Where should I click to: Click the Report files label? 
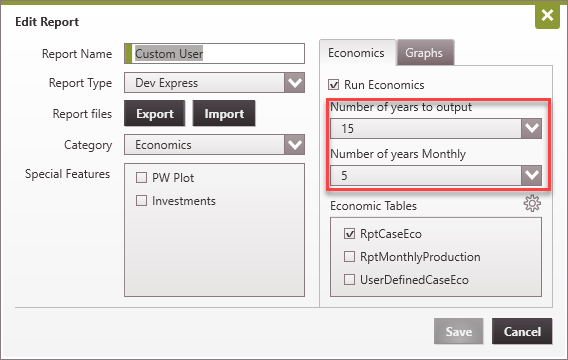(82, 114)
